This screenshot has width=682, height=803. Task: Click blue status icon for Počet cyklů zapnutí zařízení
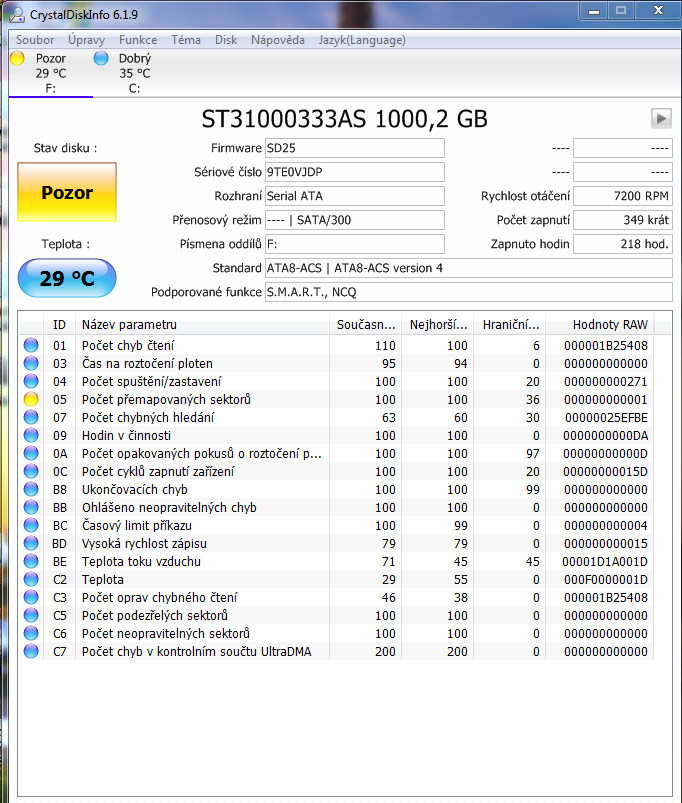[31, 471]
